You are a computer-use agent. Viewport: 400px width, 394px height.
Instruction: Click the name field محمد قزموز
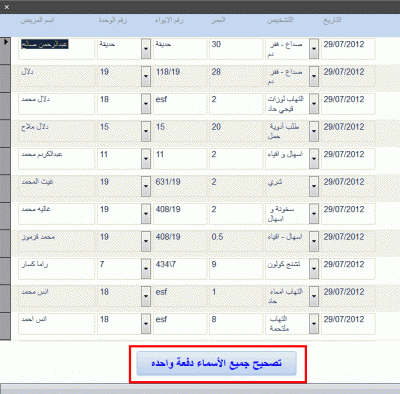57,241
